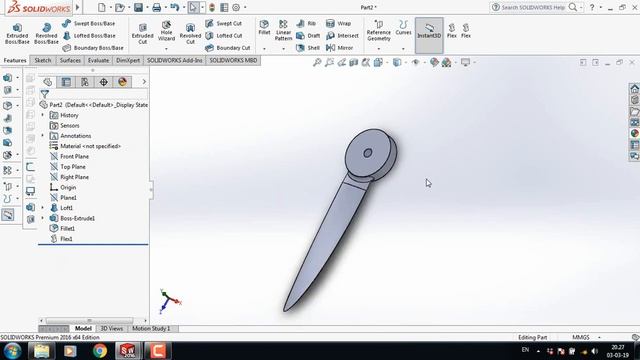The width and height of the screenshot is (640, 360).
Task: Open Google Chrome from the taskbar
Action: click(x=99, y=351)
